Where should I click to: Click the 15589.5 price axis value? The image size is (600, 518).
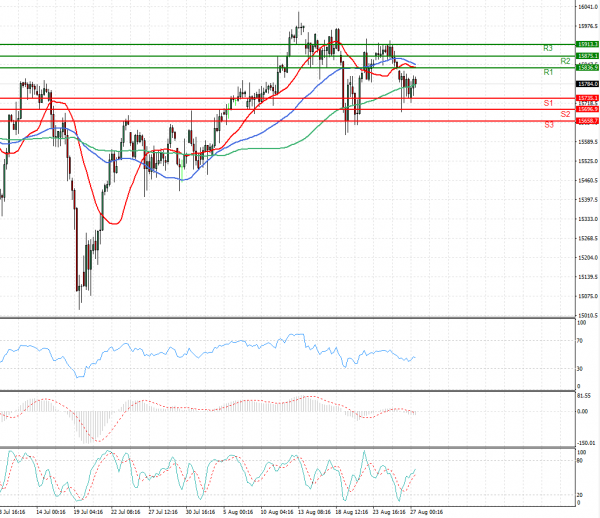tap(588, 142)
